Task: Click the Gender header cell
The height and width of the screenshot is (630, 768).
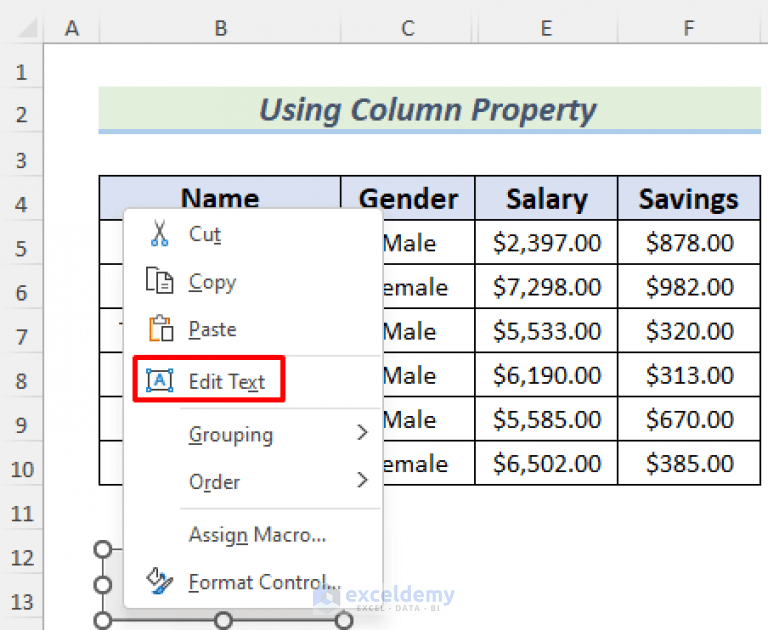Action: (x=408, y=198)
